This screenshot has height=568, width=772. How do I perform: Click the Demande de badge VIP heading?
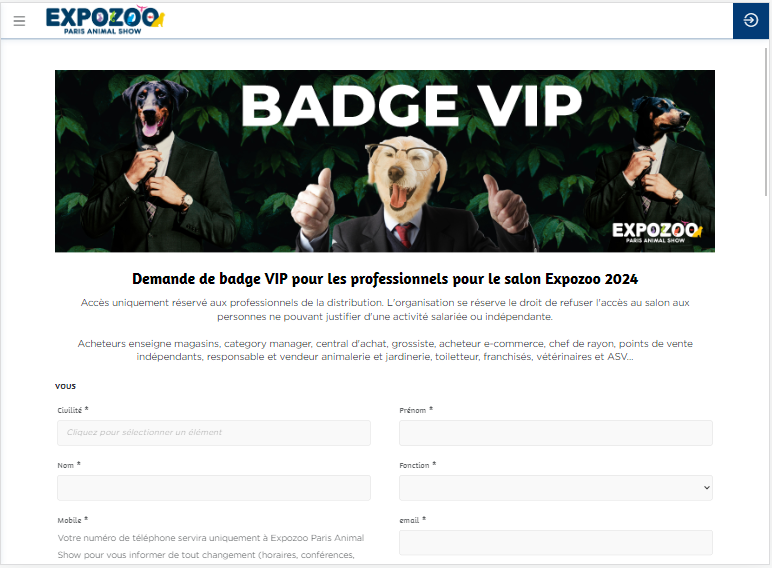click(385, 279)
